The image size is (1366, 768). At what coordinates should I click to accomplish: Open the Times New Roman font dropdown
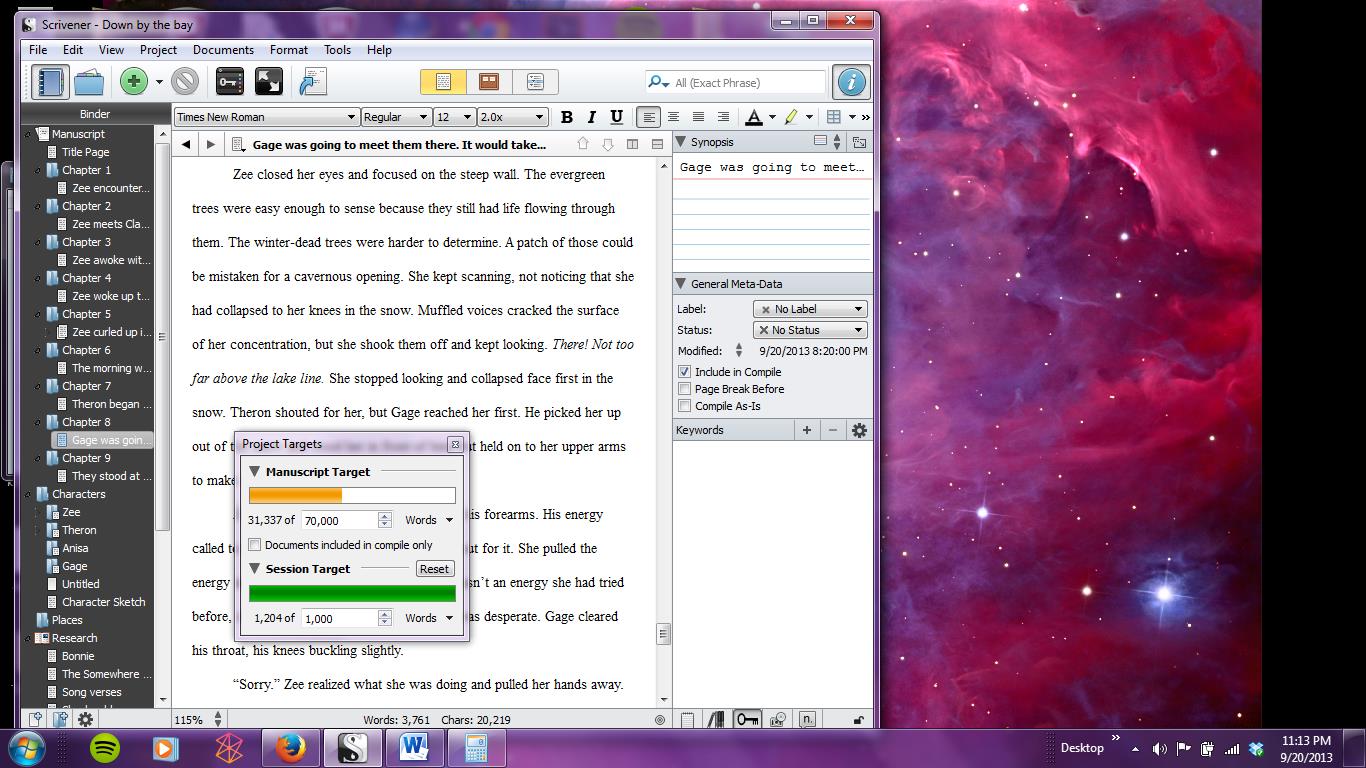point(266,117)
